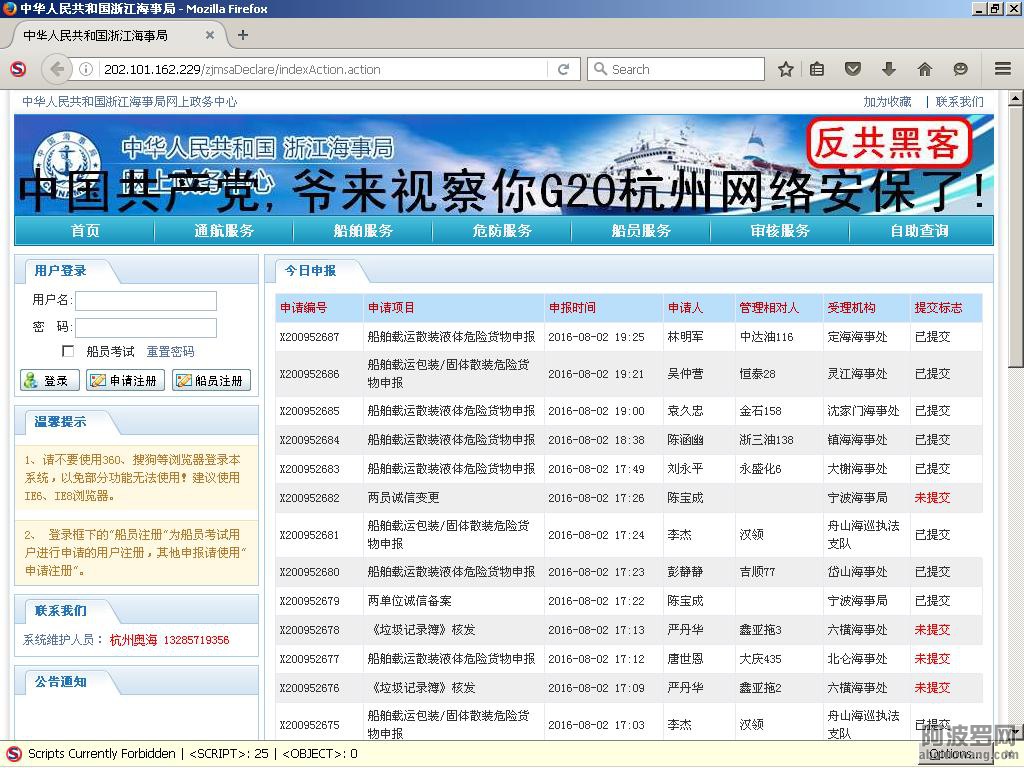Image resolution: width=1024 pixels, height=768 pixels.
Task: Reload the page with the refresh icon
Action: pyautogui.click(x=563, y=69)
